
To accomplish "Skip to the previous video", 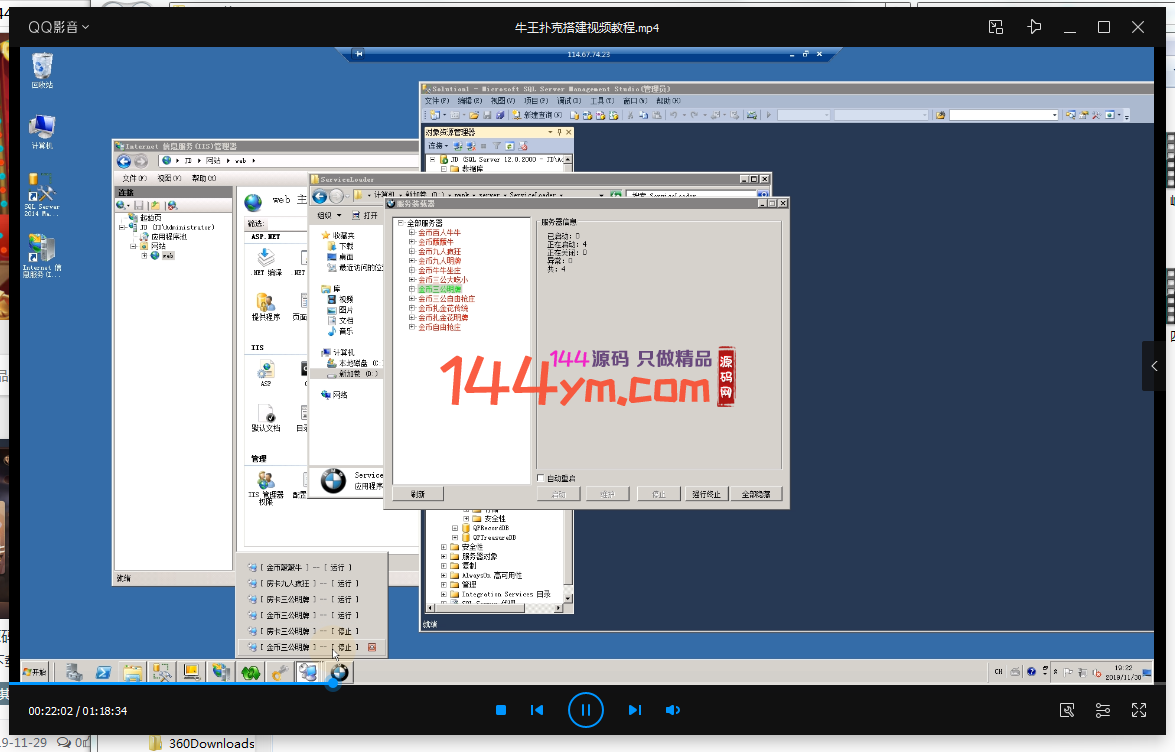I will coord(537,710).
